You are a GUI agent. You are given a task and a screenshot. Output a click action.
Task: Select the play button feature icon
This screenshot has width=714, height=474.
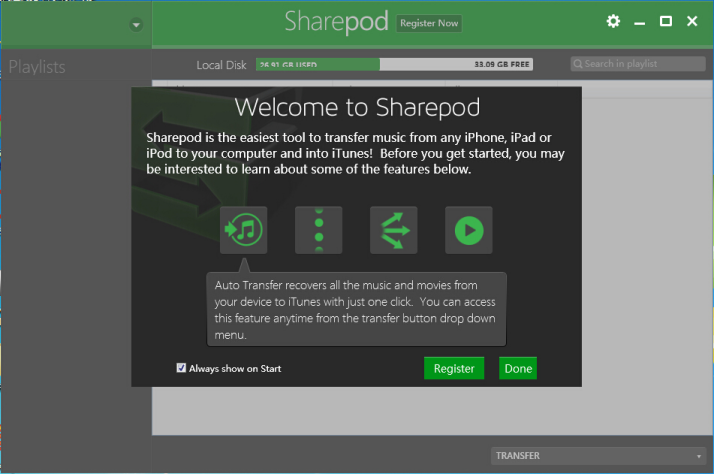coord(469,230)
